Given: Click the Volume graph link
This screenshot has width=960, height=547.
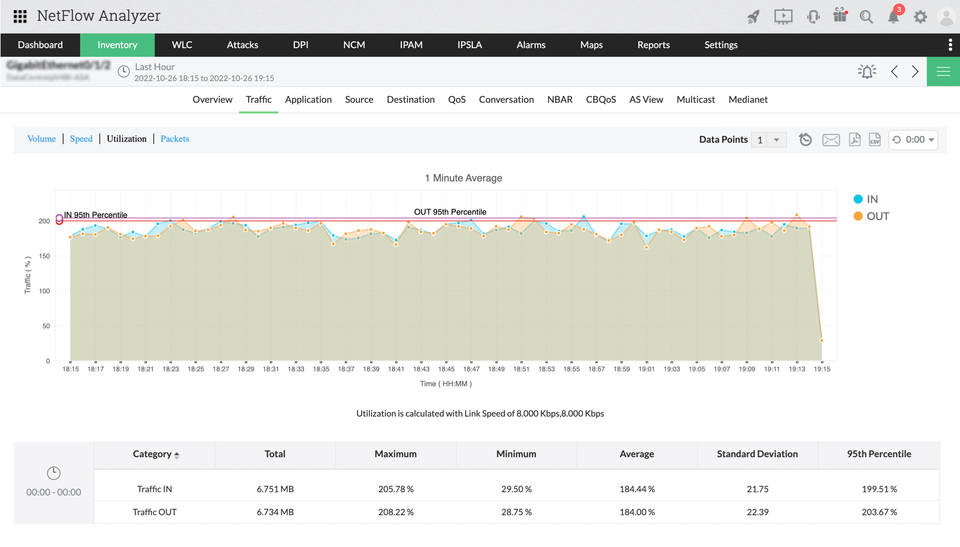Looking at the screenshot, I should click(x=41, y=139).
